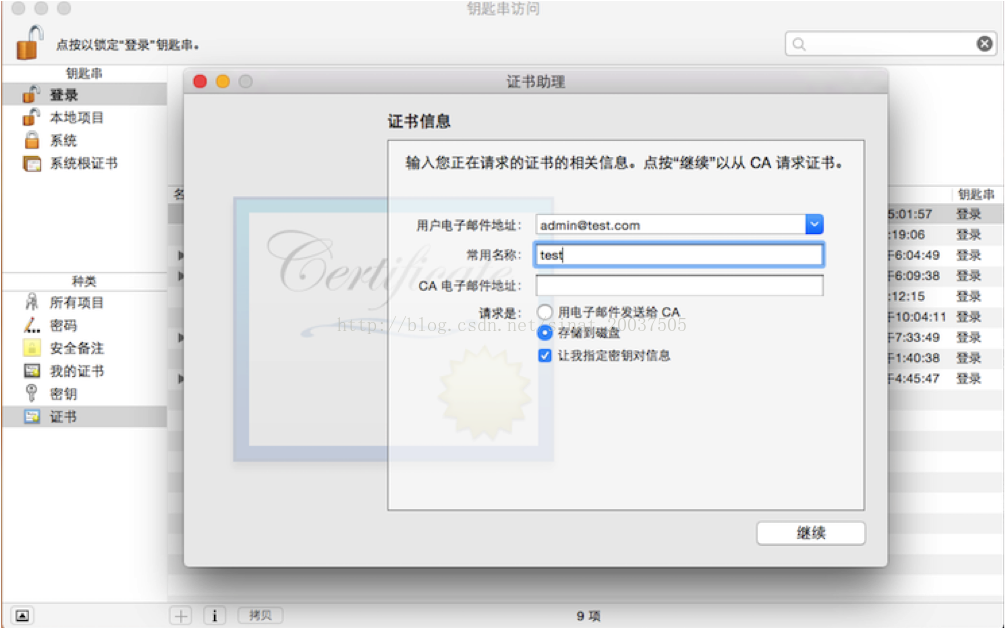This screenshot has width=1005, height=629.
Task: Select the 登录 keychain in sidebar
Action: tap(85, 95)
